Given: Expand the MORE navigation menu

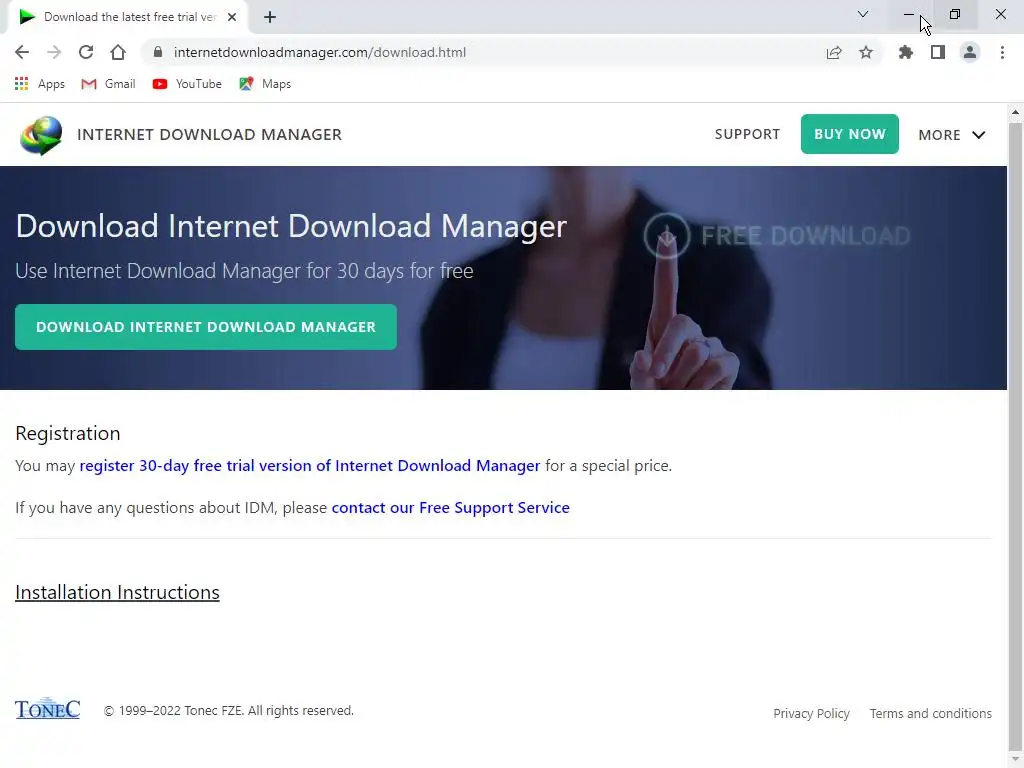Looking at the screenshot, I should (x=952, y=135).
